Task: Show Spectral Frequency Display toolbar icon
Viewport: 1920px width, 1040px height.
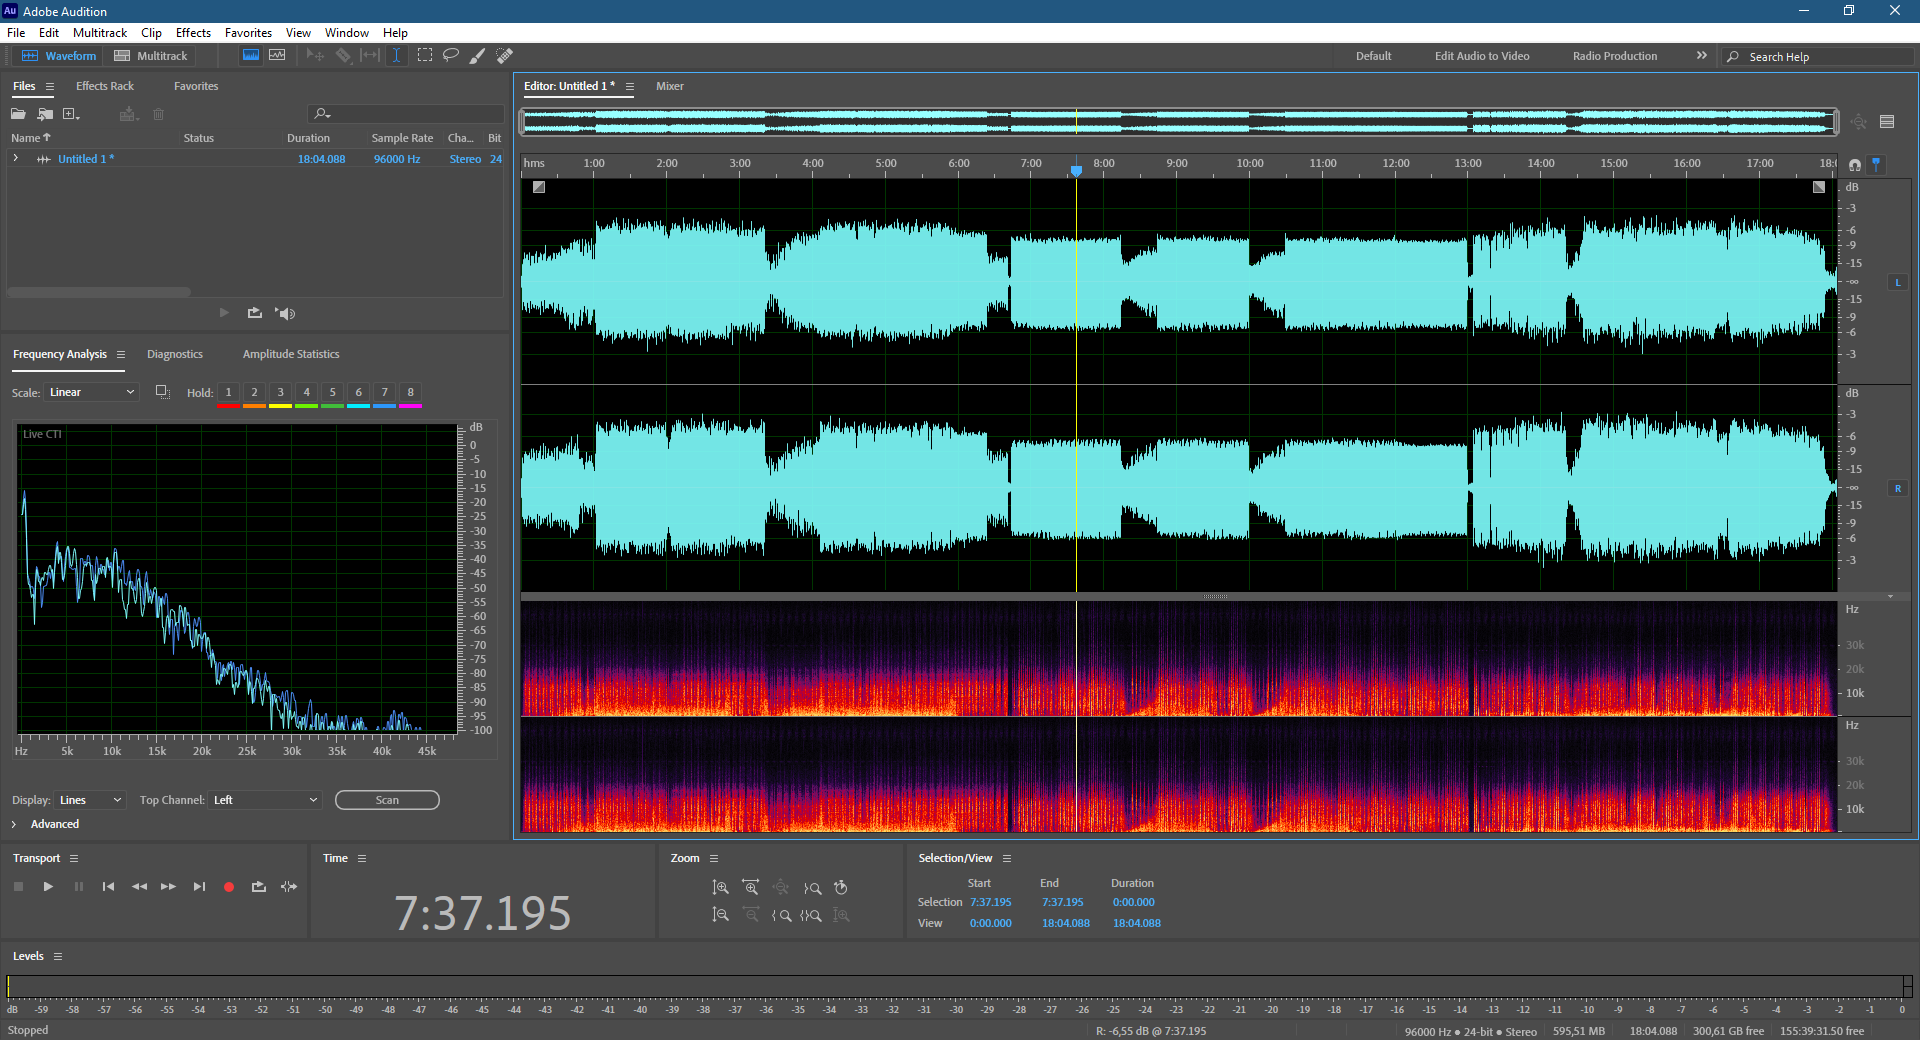Action: [251, 56]
